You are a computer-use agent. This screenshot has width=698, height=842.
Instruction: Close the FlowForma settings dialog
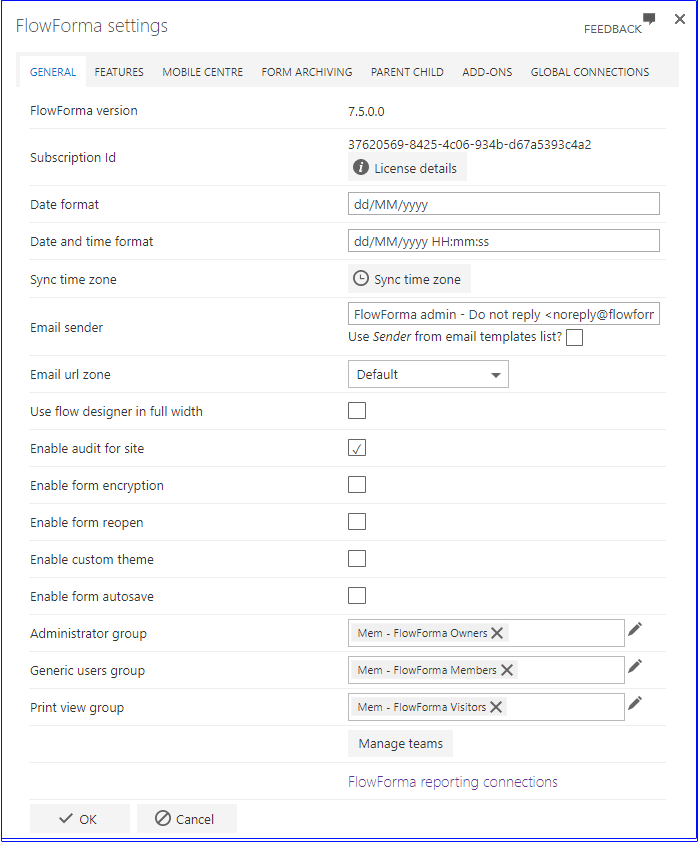coord(680,19)
